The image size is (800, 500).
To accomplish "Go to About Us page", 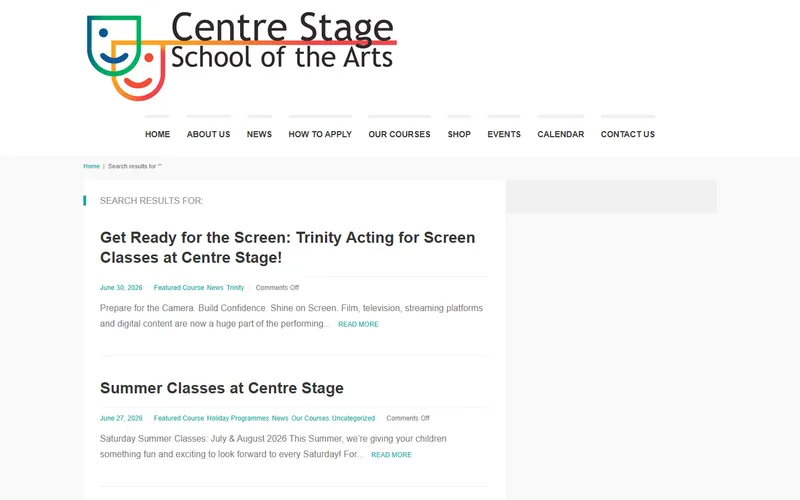I will pos(208,134).
